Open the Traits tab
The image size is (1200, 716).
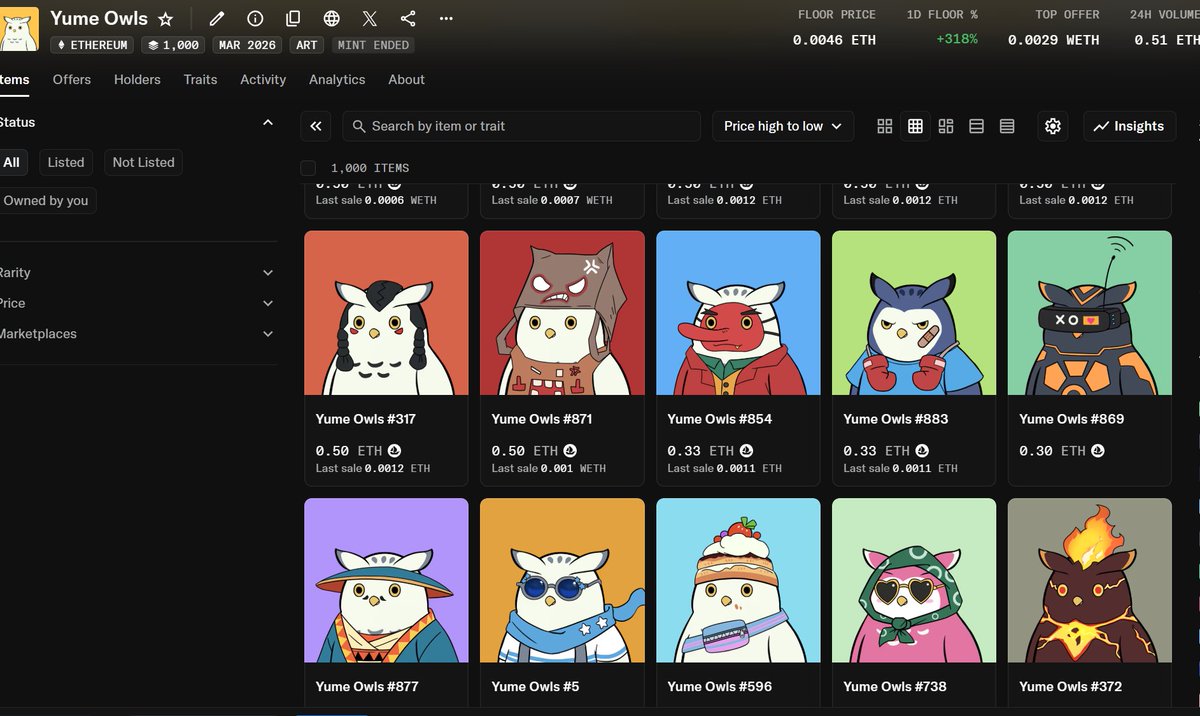(200, 79)
